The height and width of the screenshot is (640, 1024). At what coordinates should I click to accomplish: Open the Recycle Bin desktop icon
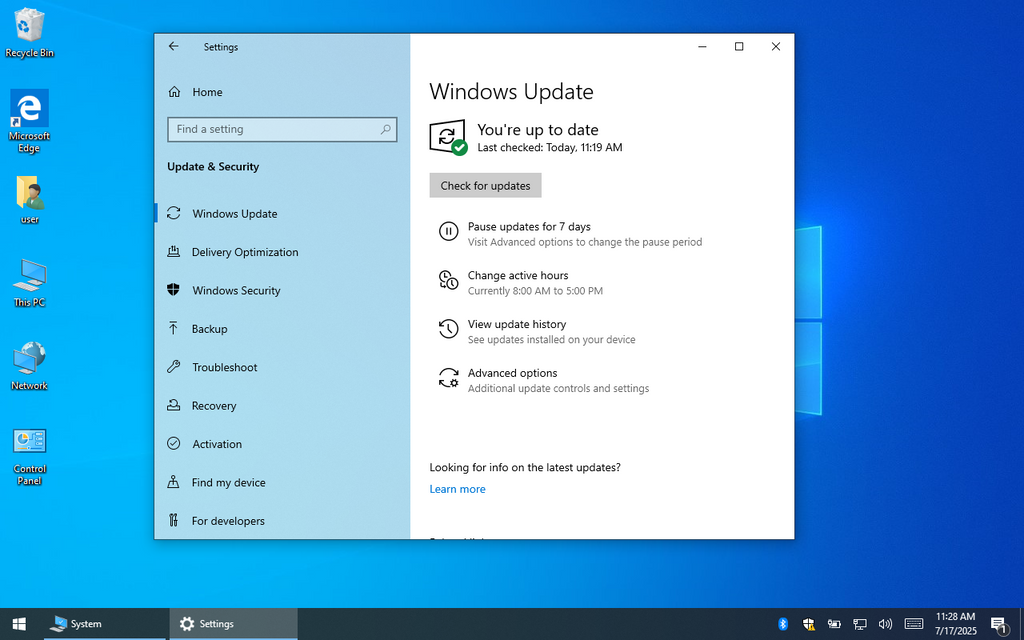[30, 31]
